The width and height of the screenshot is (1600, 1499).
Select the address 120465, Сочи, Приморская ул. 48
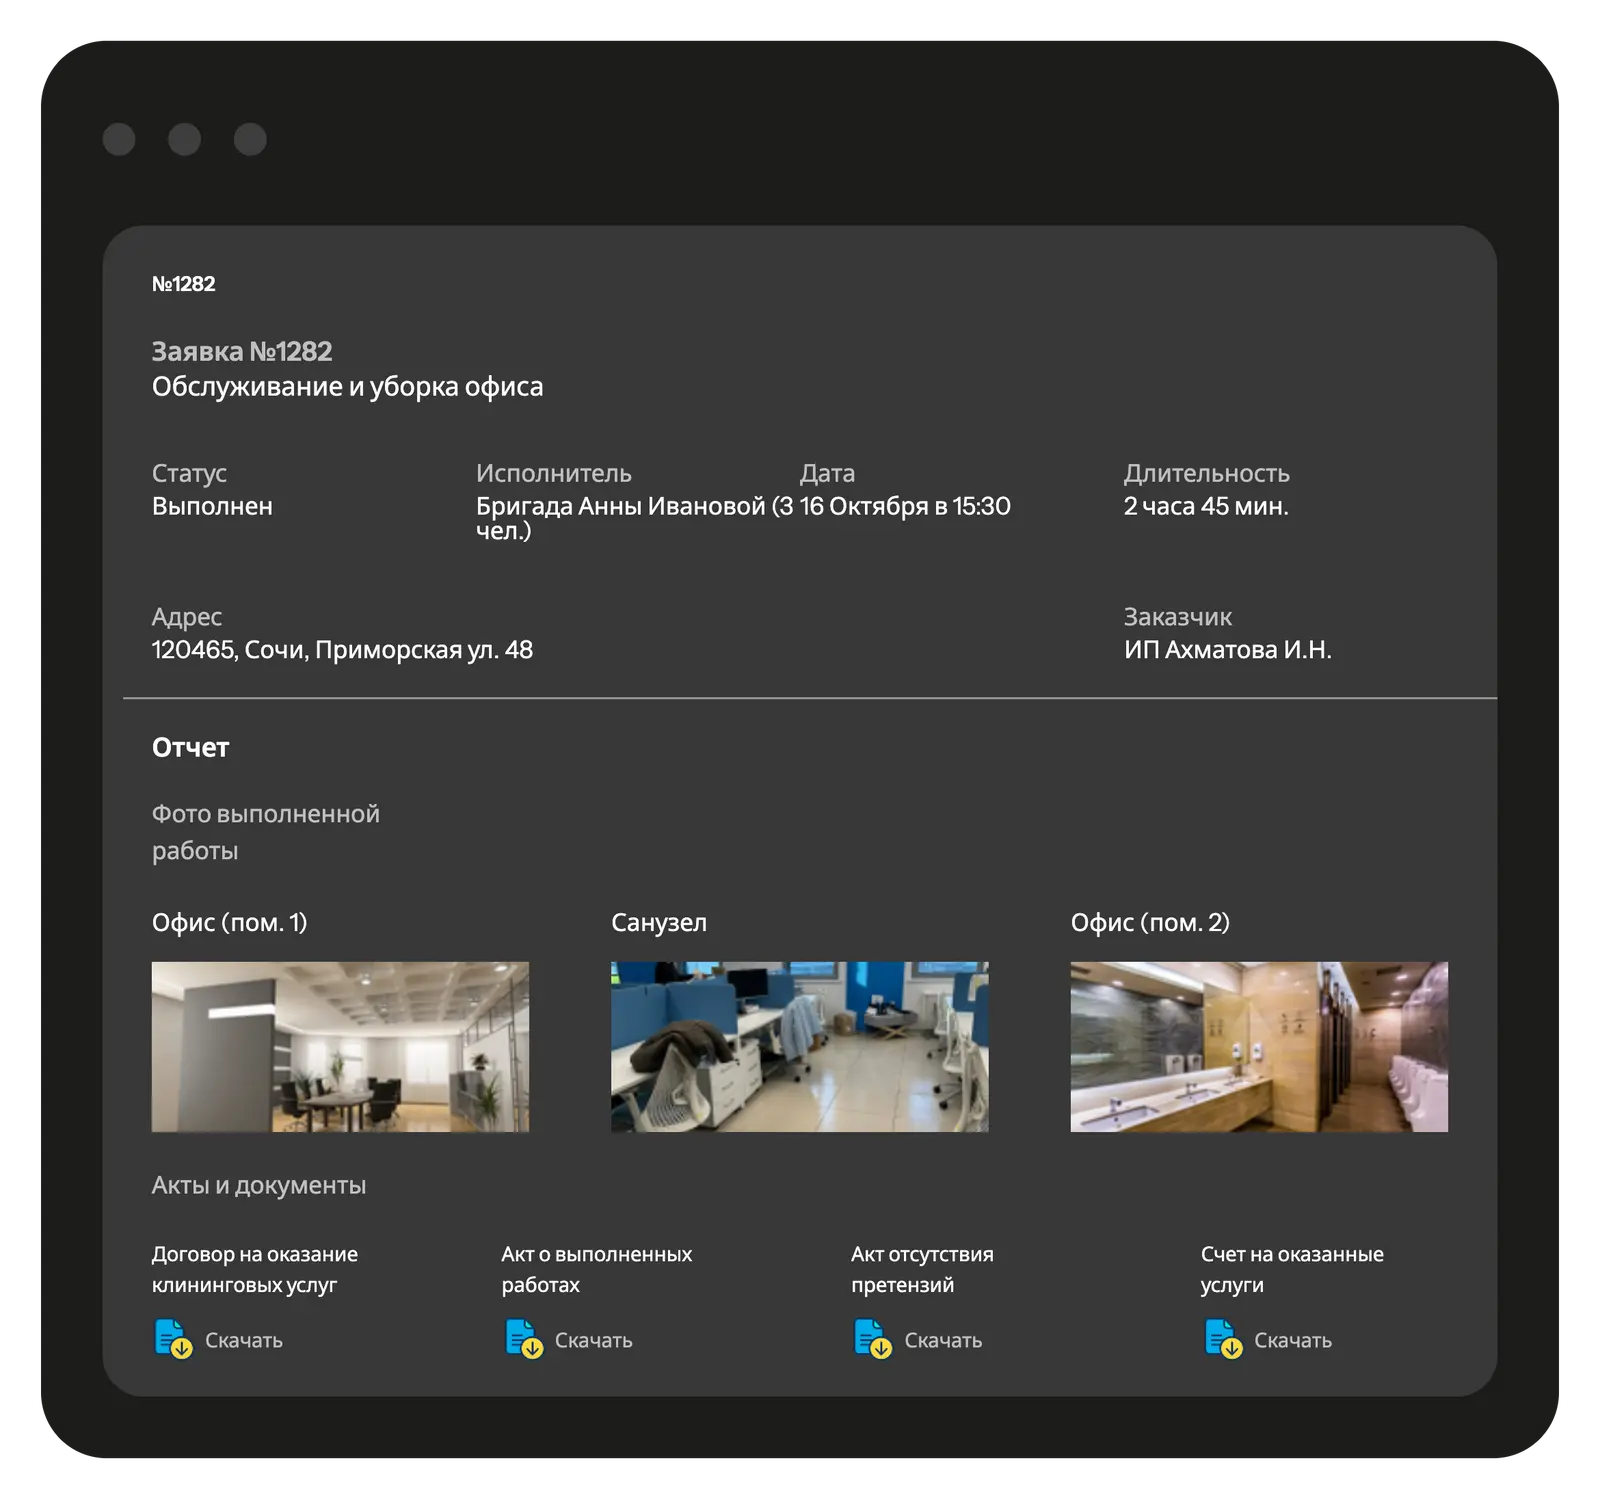(x=342, y=650)
